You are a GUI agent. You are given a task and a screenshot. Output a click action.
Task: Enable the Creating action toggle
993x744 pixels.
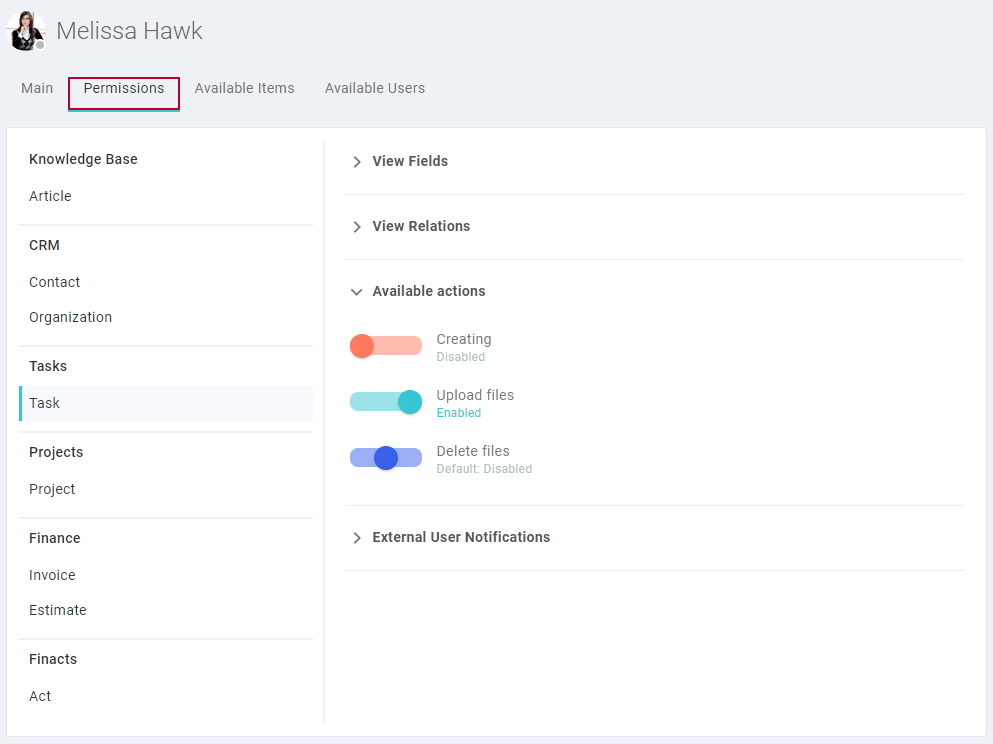click(x=386, y=346)
